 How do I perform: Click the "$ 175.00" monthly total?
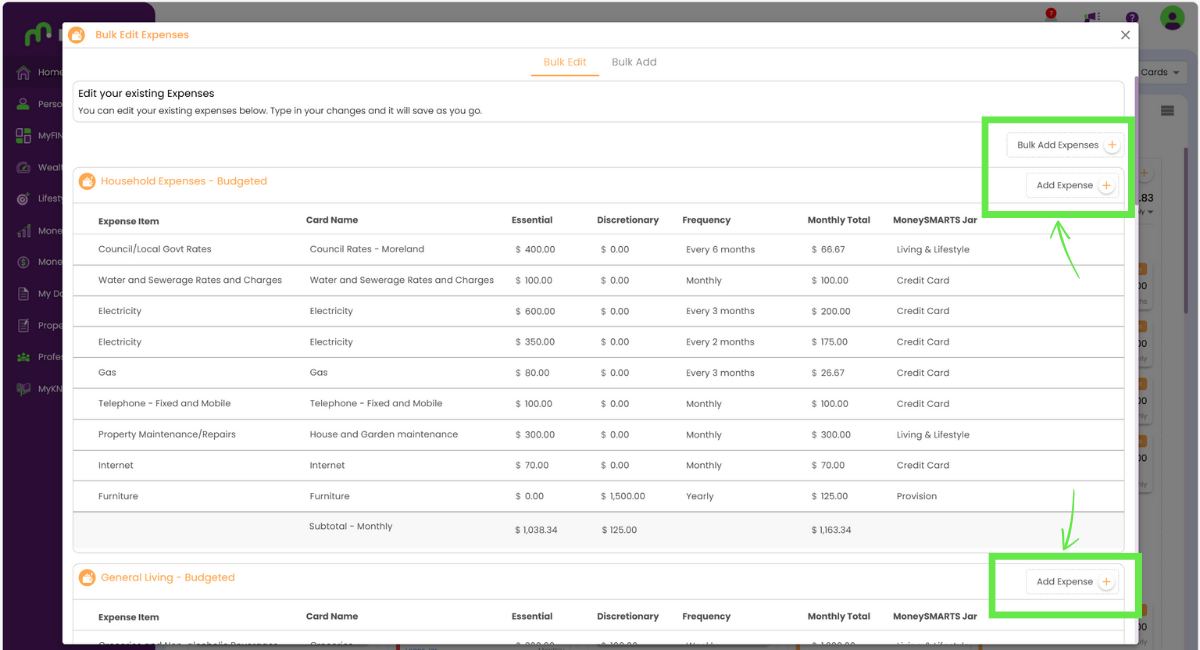click(830, 342)
